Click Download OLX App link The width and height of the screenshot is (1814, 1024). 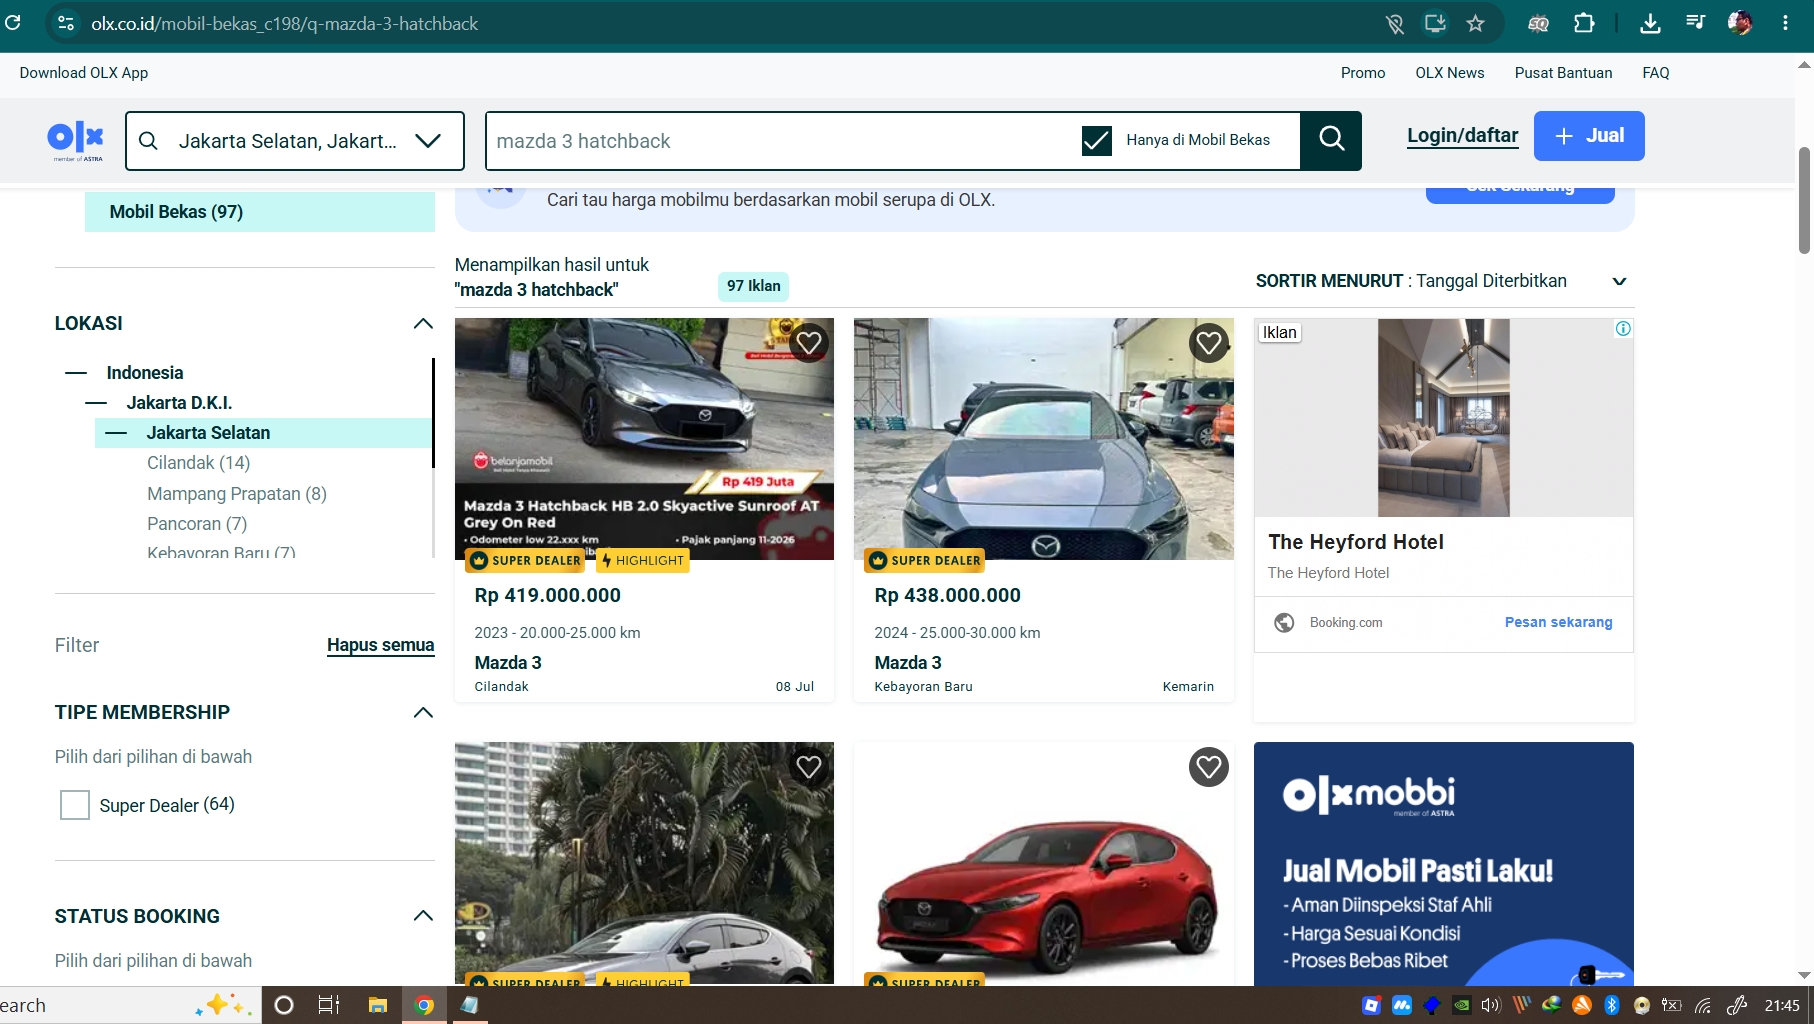click(x=84, y=73)
